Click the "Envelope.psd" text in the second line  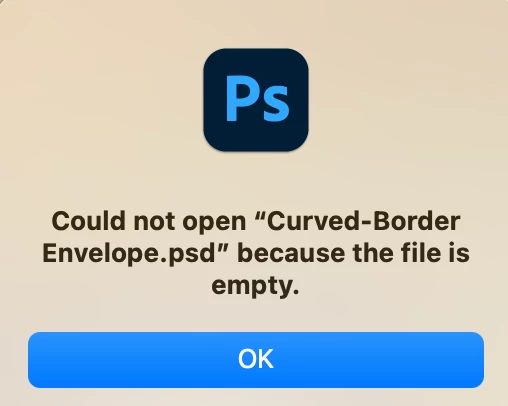click(129, 254)
